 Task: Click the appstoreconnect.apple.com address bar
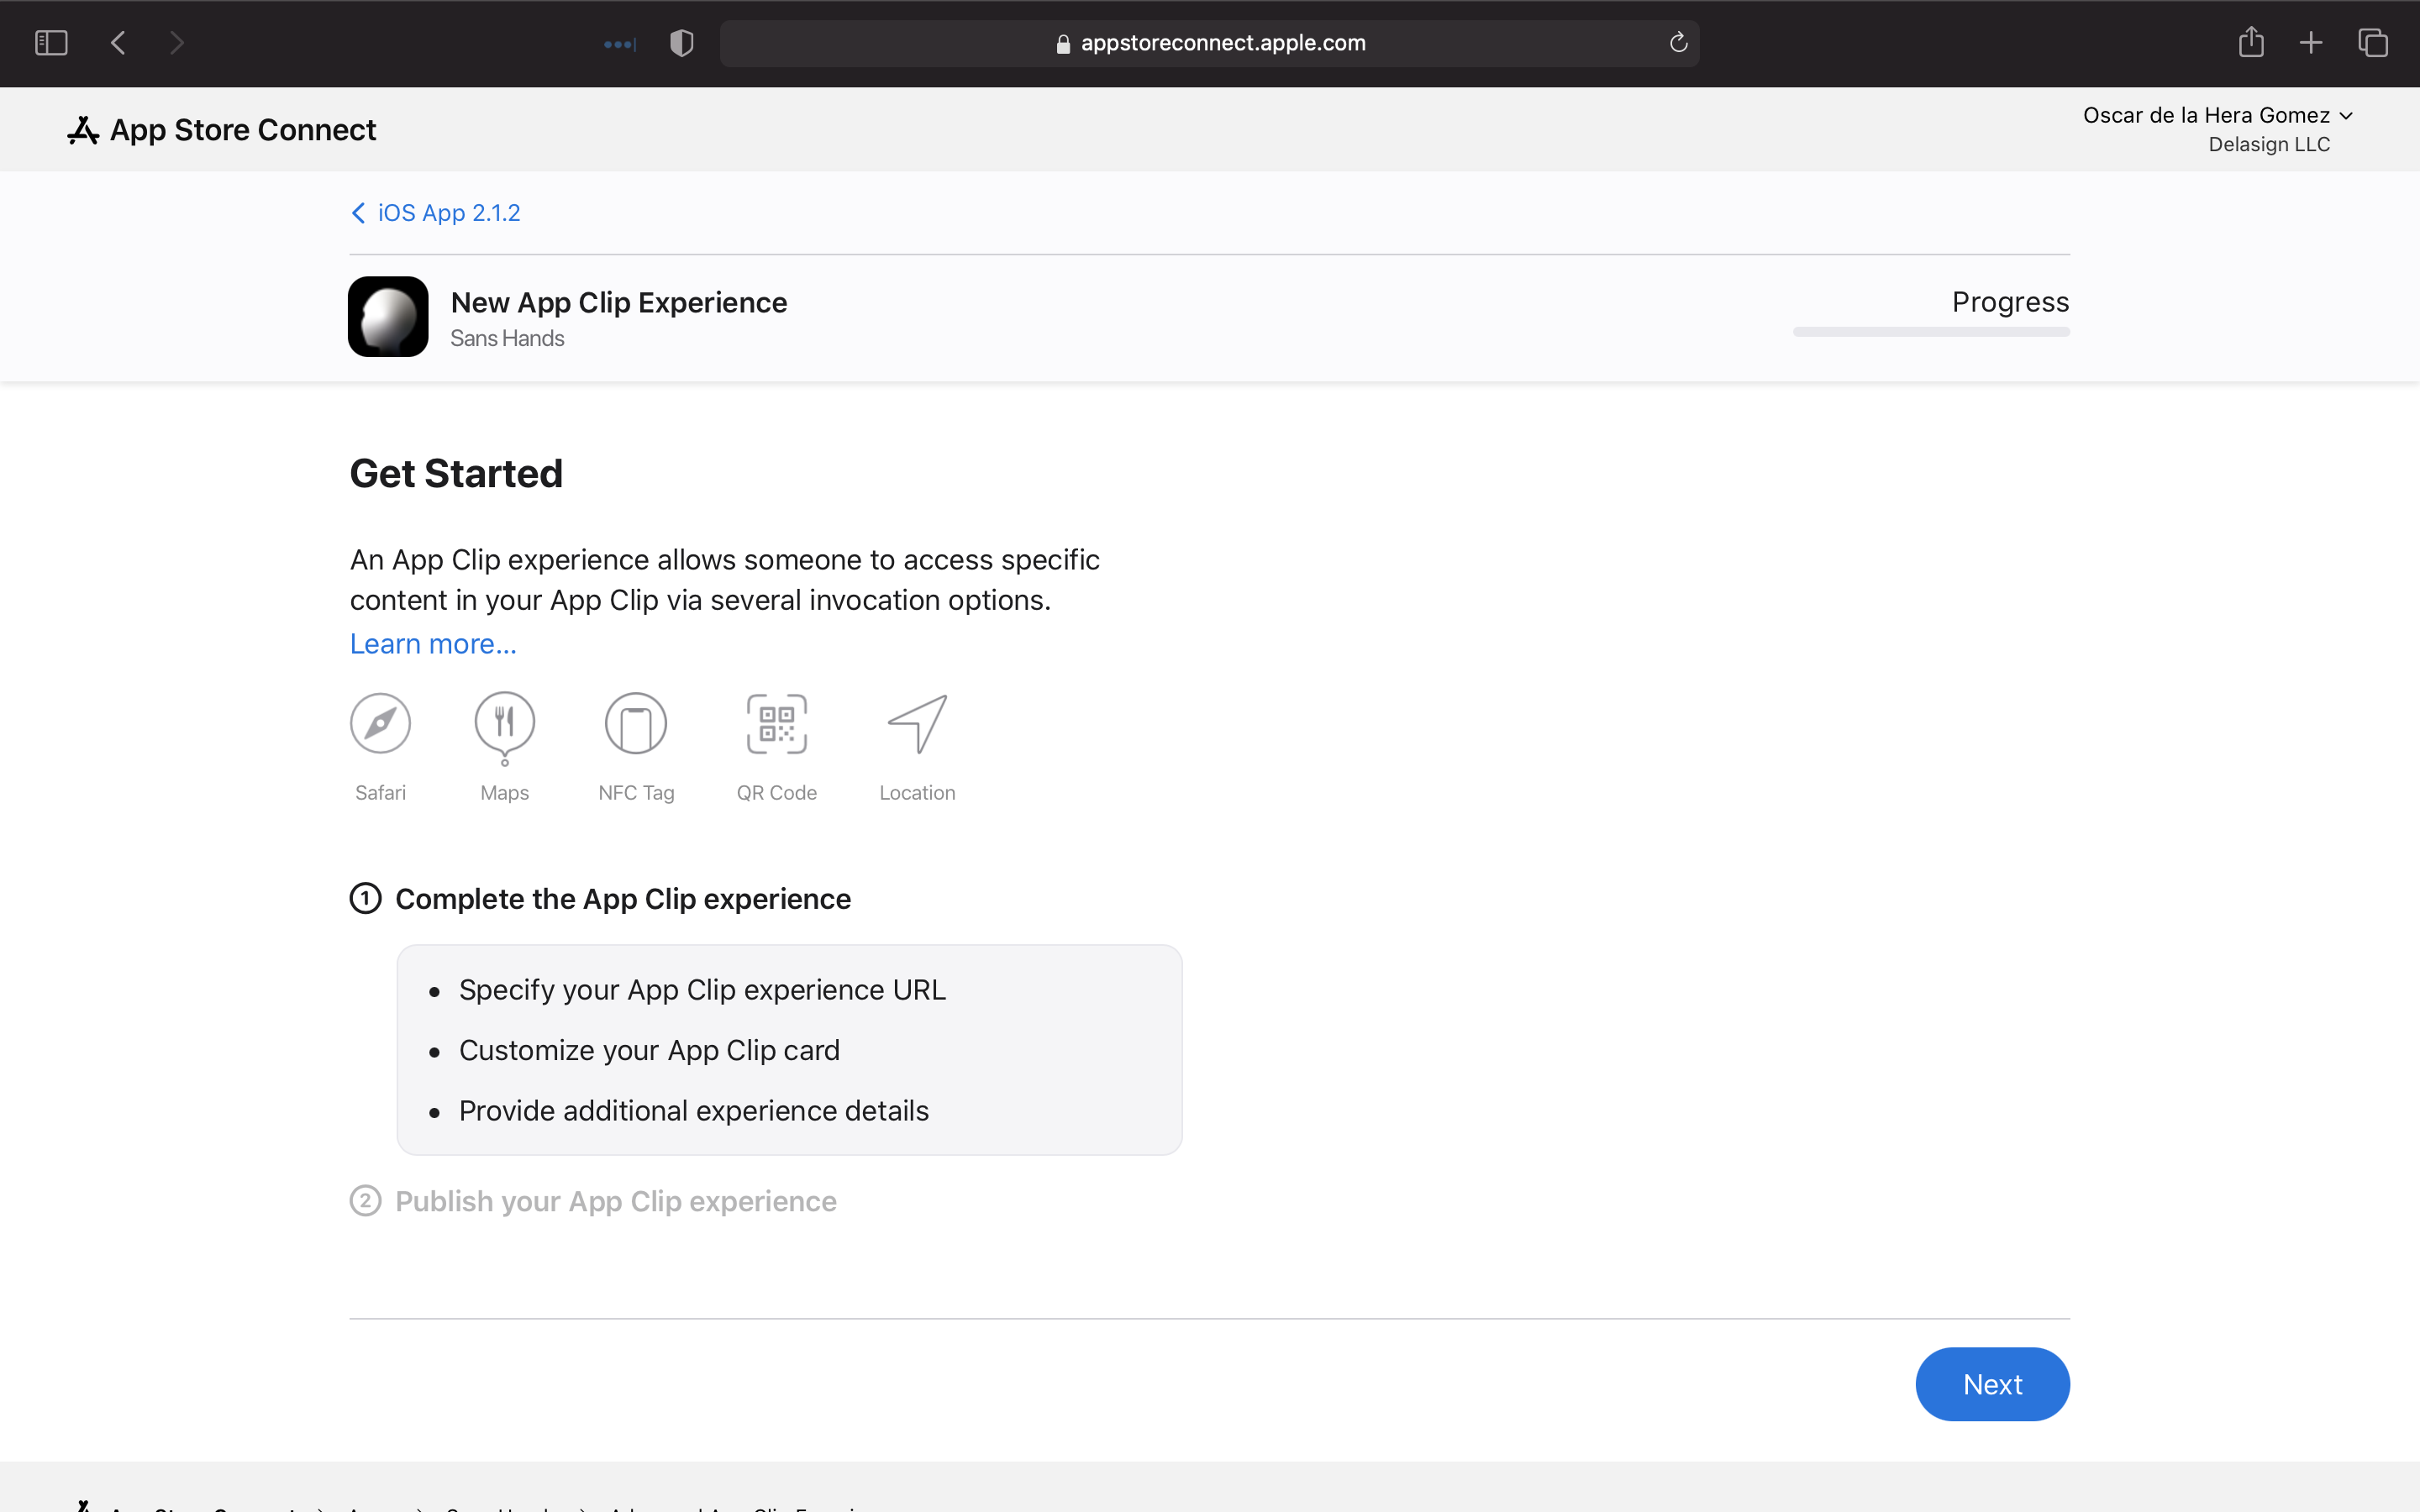point(1209,44)
